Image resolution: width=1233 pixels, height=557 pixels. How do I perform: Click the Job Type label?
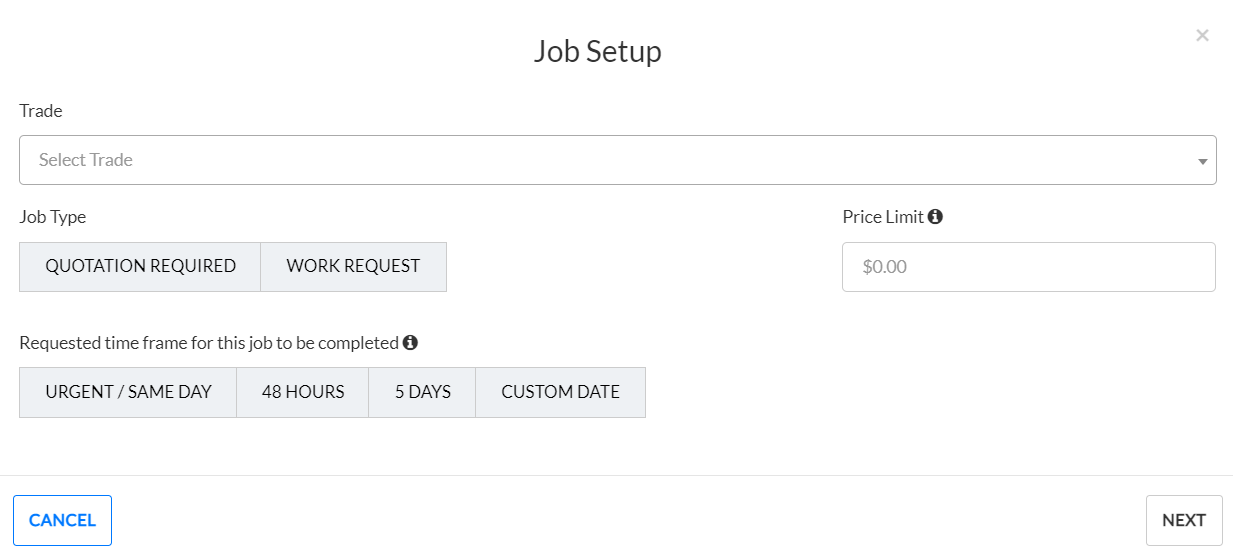pyautogui.click(x=53, y=216)
